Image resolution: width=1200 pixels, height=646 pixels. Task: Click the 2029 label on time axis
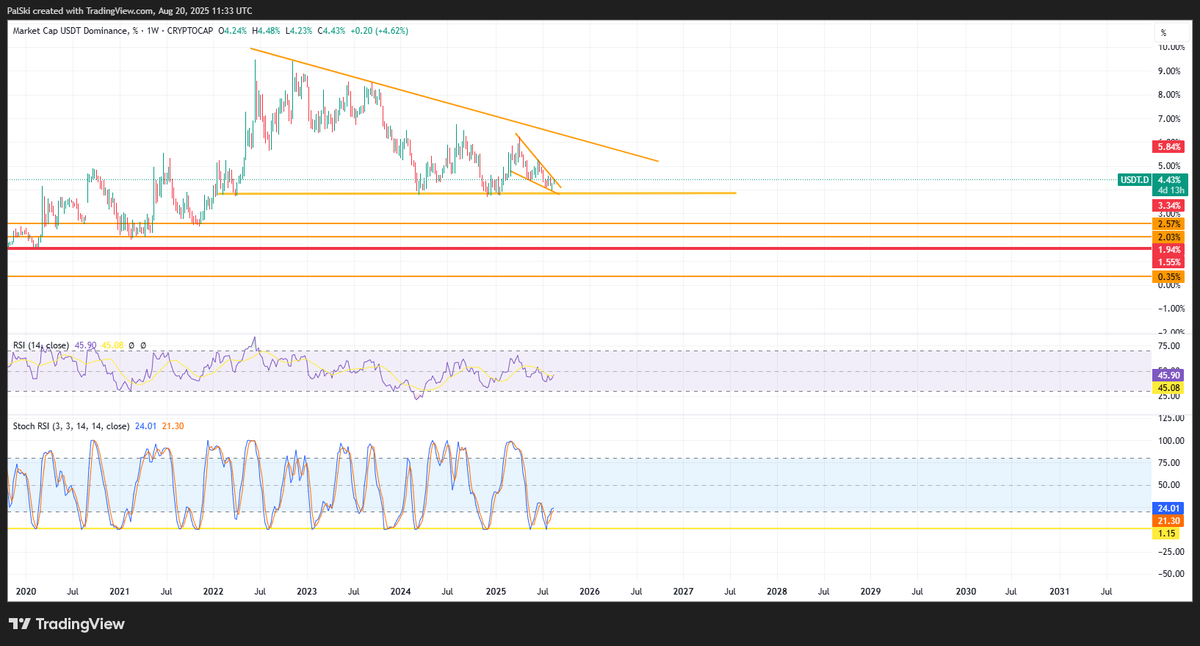click(870, 593)
